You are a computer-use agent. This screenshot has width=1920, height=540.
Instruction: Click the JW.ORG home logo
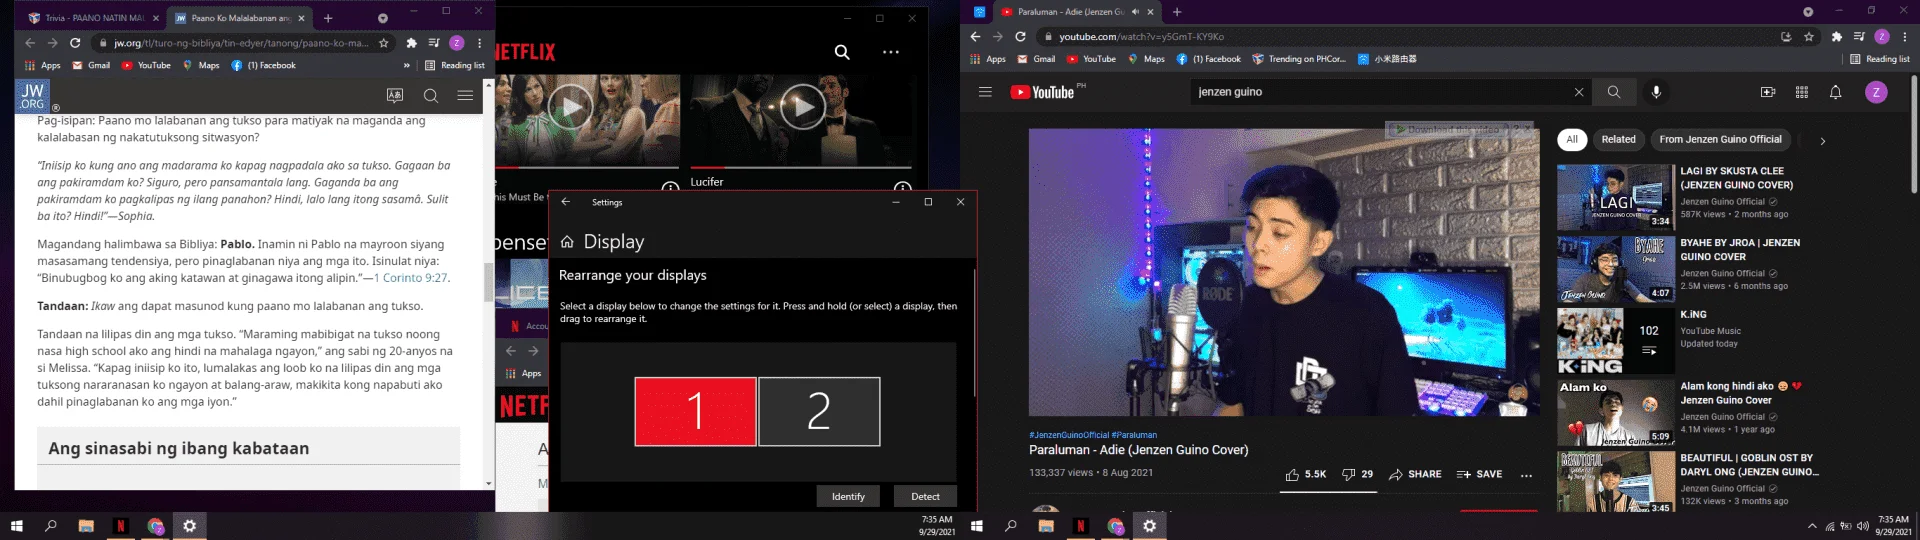coord(32,96)
